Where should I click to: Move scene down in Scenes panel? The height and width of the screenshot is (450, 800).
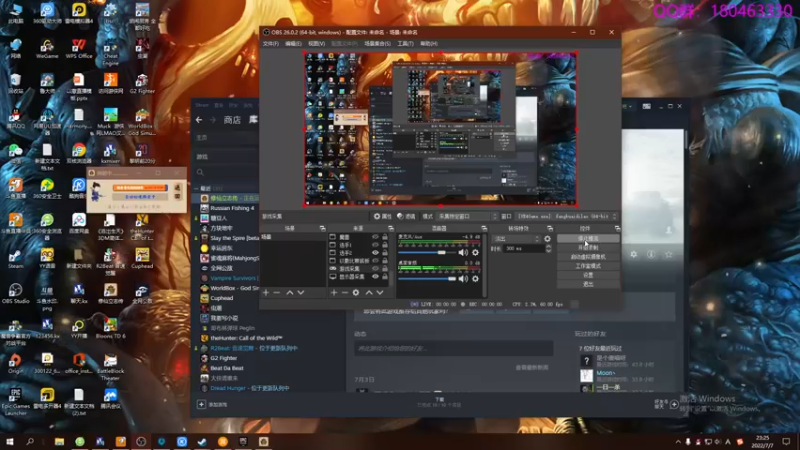pyautogui.click(x=301, y=293)
